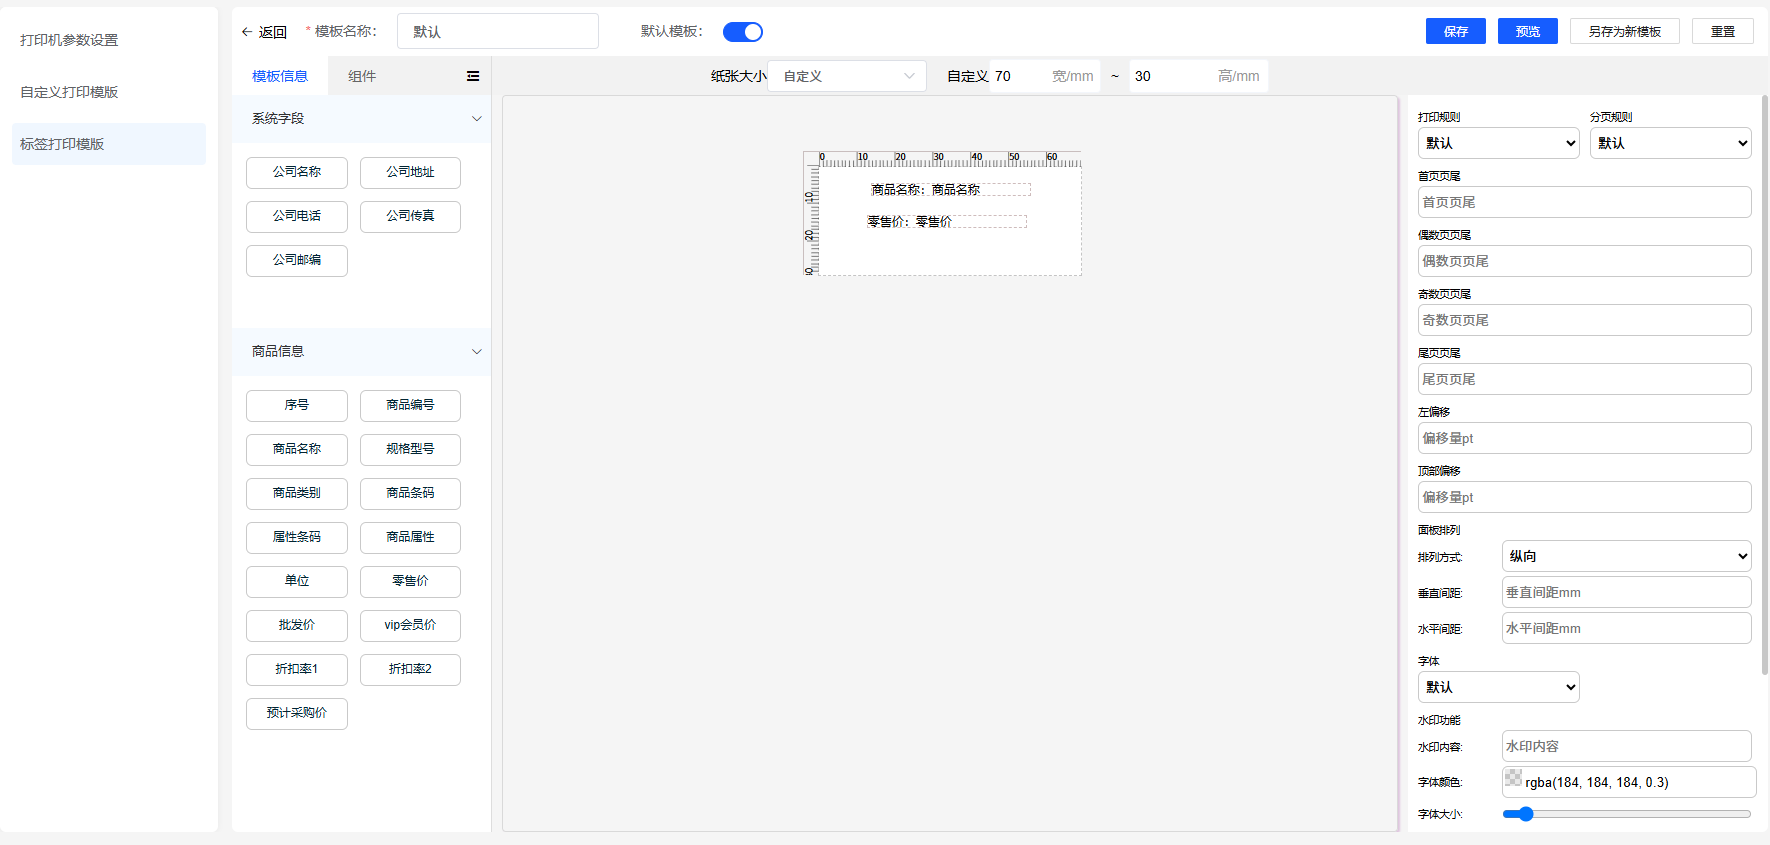The height and width of the screenshot is (845, 1770).
Task: Click the 公司名称 field button
Action: click(x=297, y=172)
